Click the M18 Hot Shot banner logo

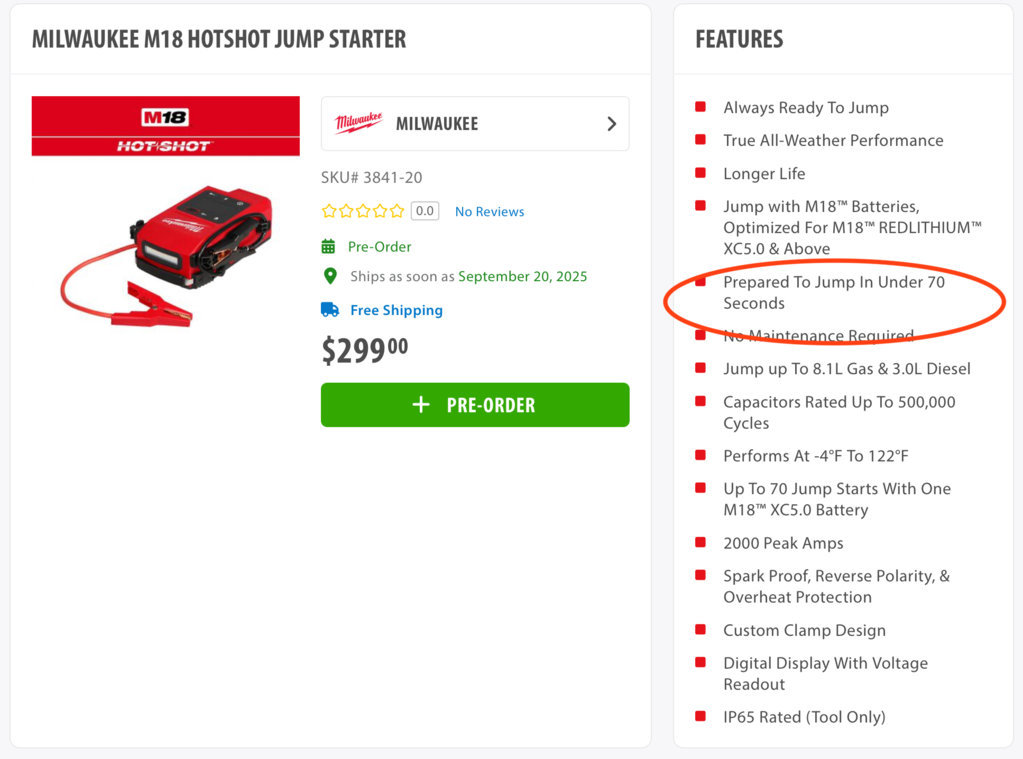click(166, 126)
